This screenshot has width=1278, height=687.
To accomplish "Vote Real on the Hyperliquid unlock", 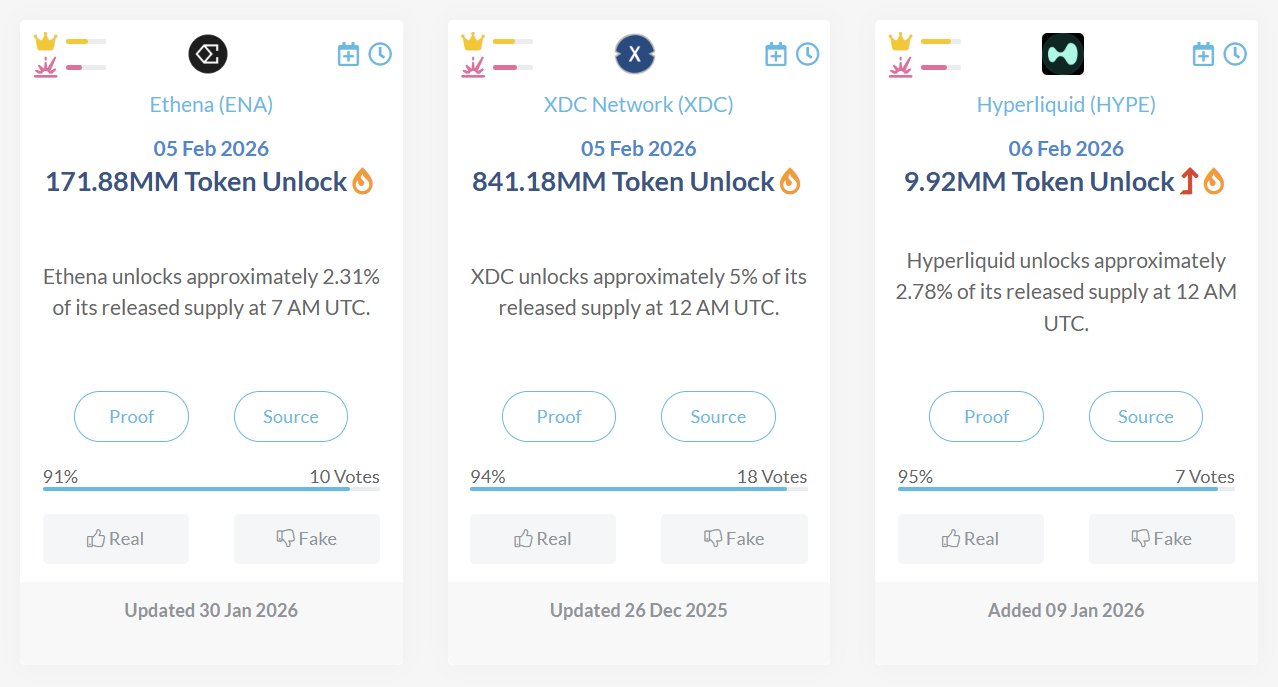I will coord(971,539).
